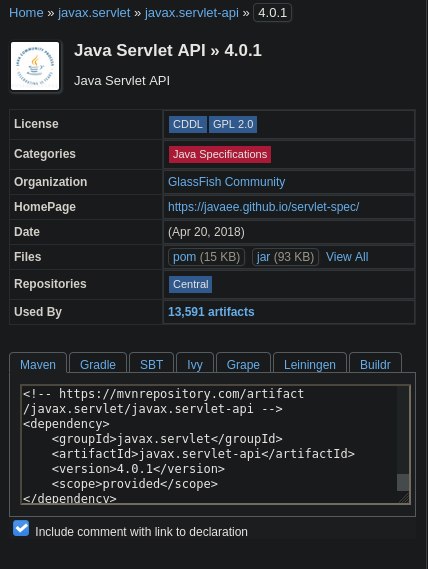Click inside the Maven dependency snippet textarea
This screenshot has width=428, height=569.
point(216,444)
